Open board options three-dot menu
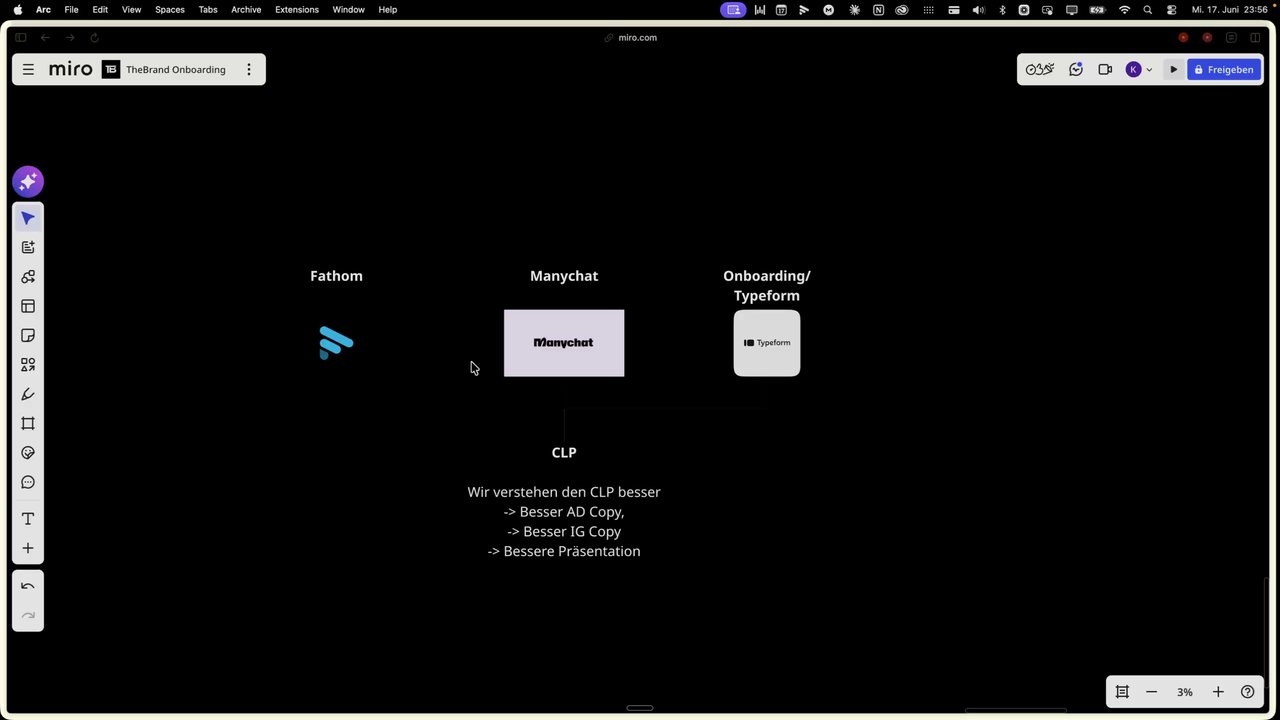This screenshot has height=720, width=1280. [x=249, y=70]
